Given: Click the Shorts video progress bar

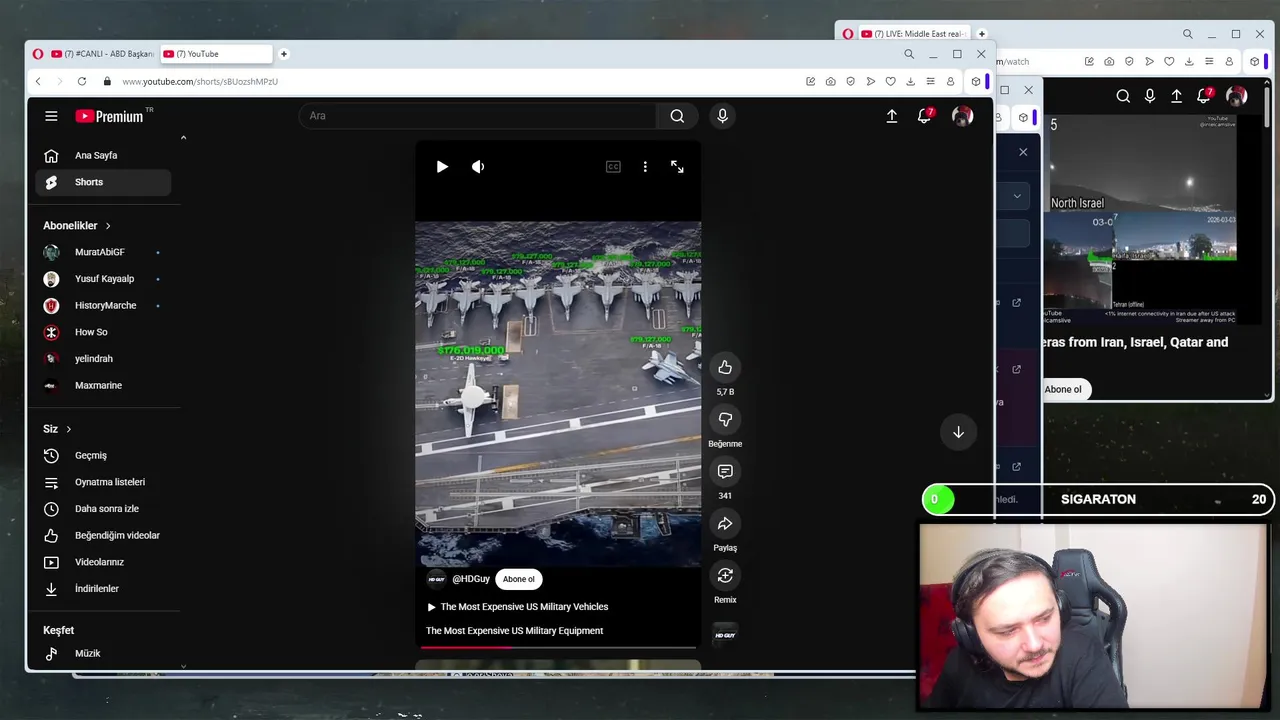Looking at the screenshot, I should pos(558,647).
